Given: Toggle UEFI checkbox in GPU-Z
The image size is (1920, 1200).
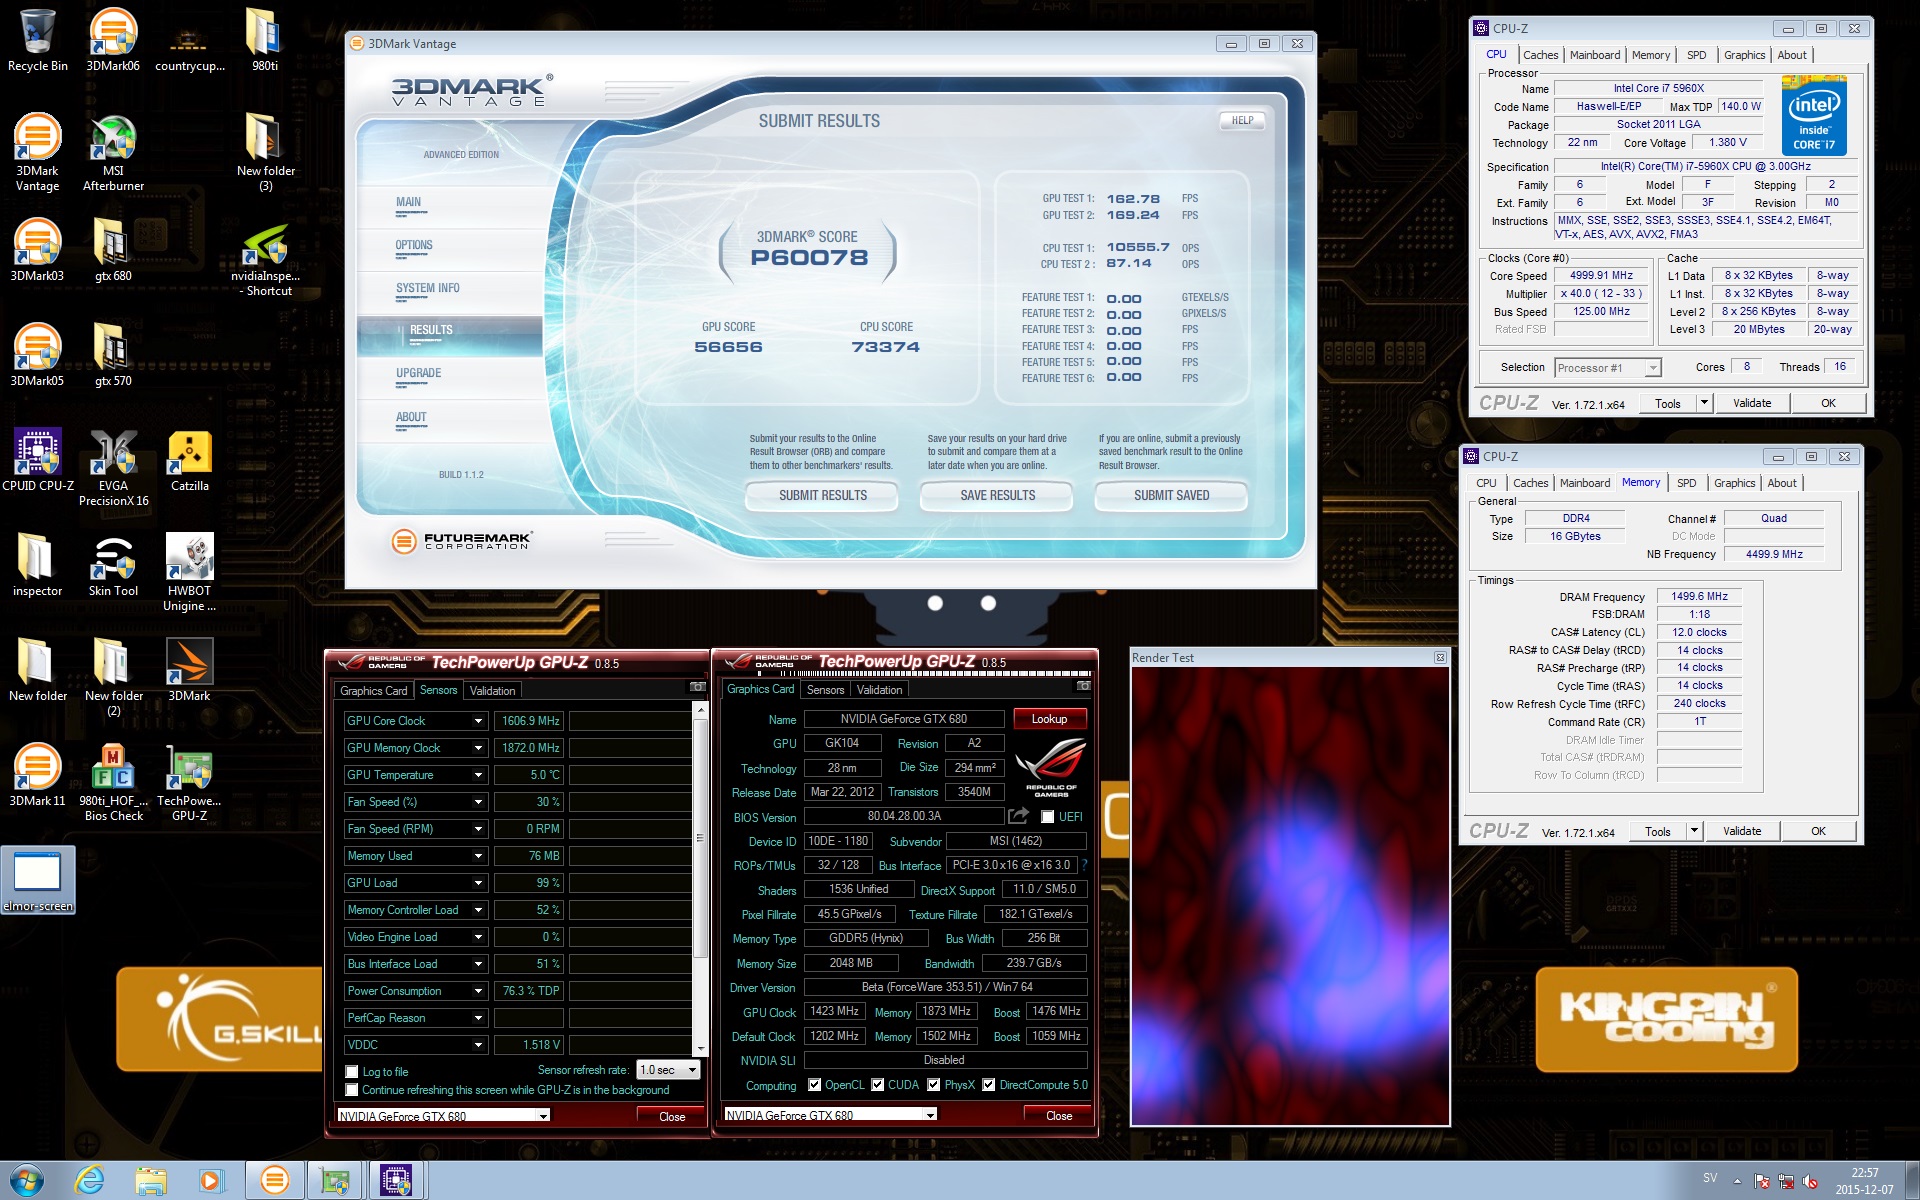Looking at the screenshot, I should click(1047, 817).
